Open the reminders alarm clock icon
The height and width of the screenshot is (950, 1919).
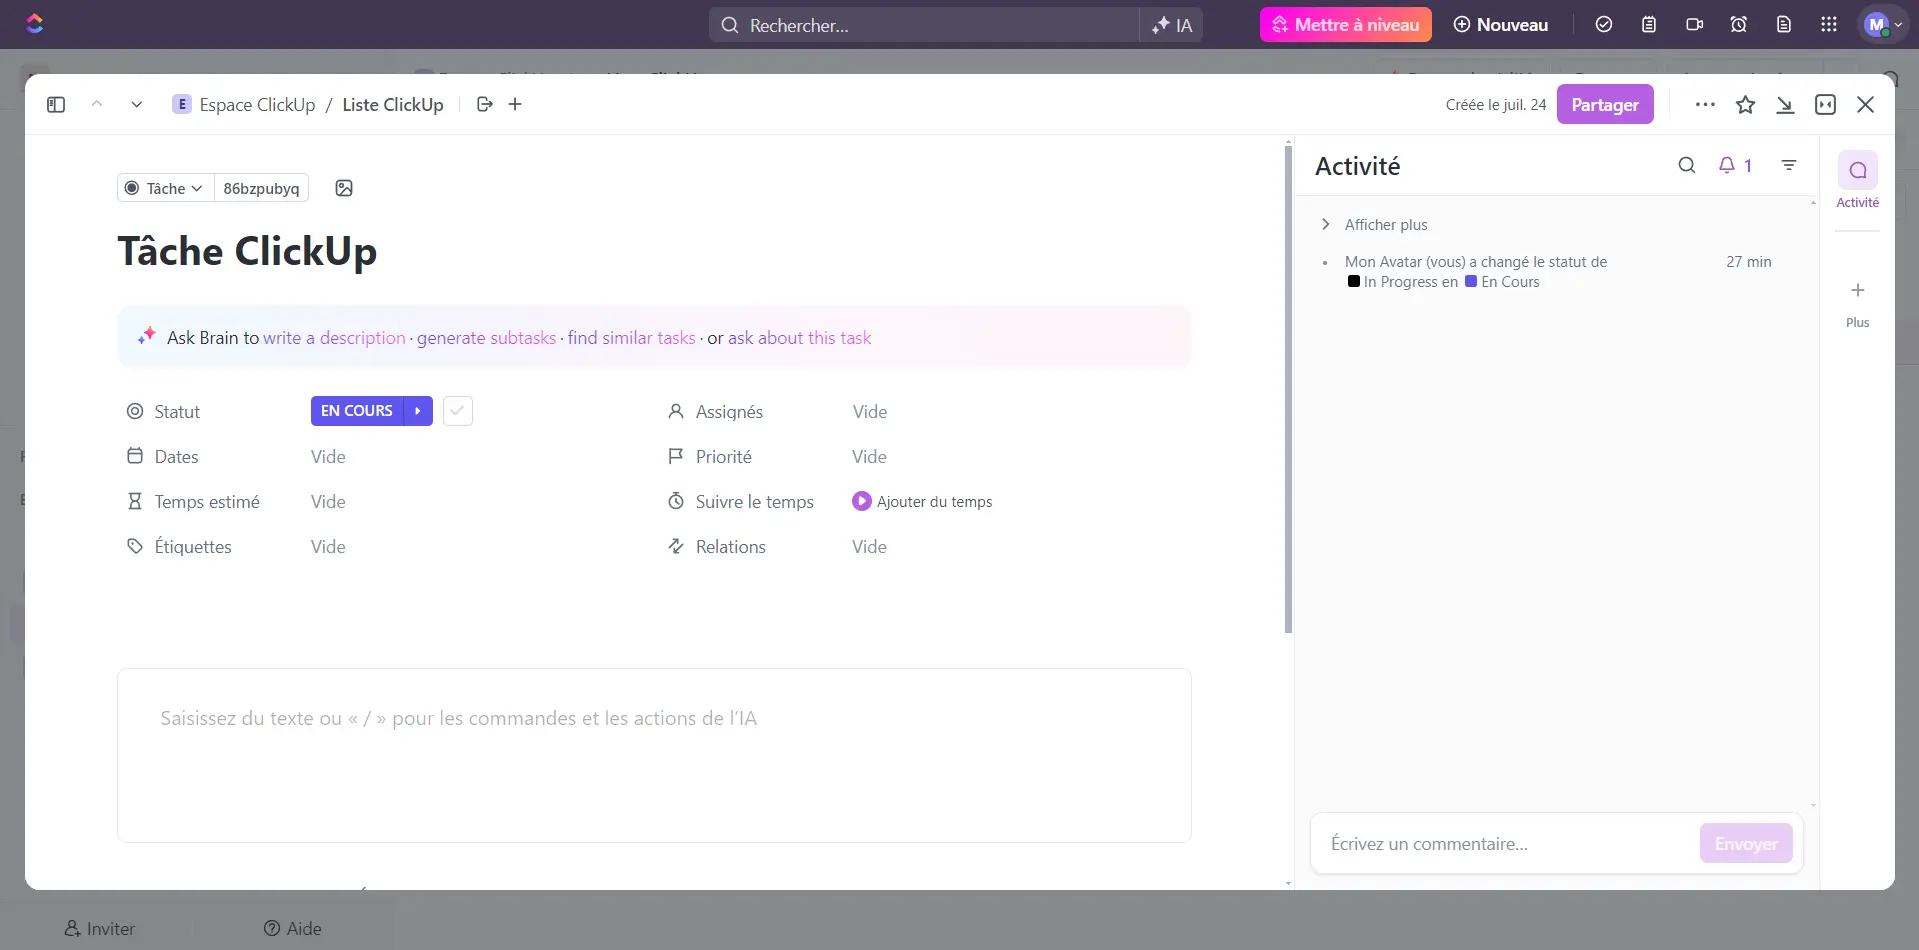pyautogui.click(x=1739, y=25)
